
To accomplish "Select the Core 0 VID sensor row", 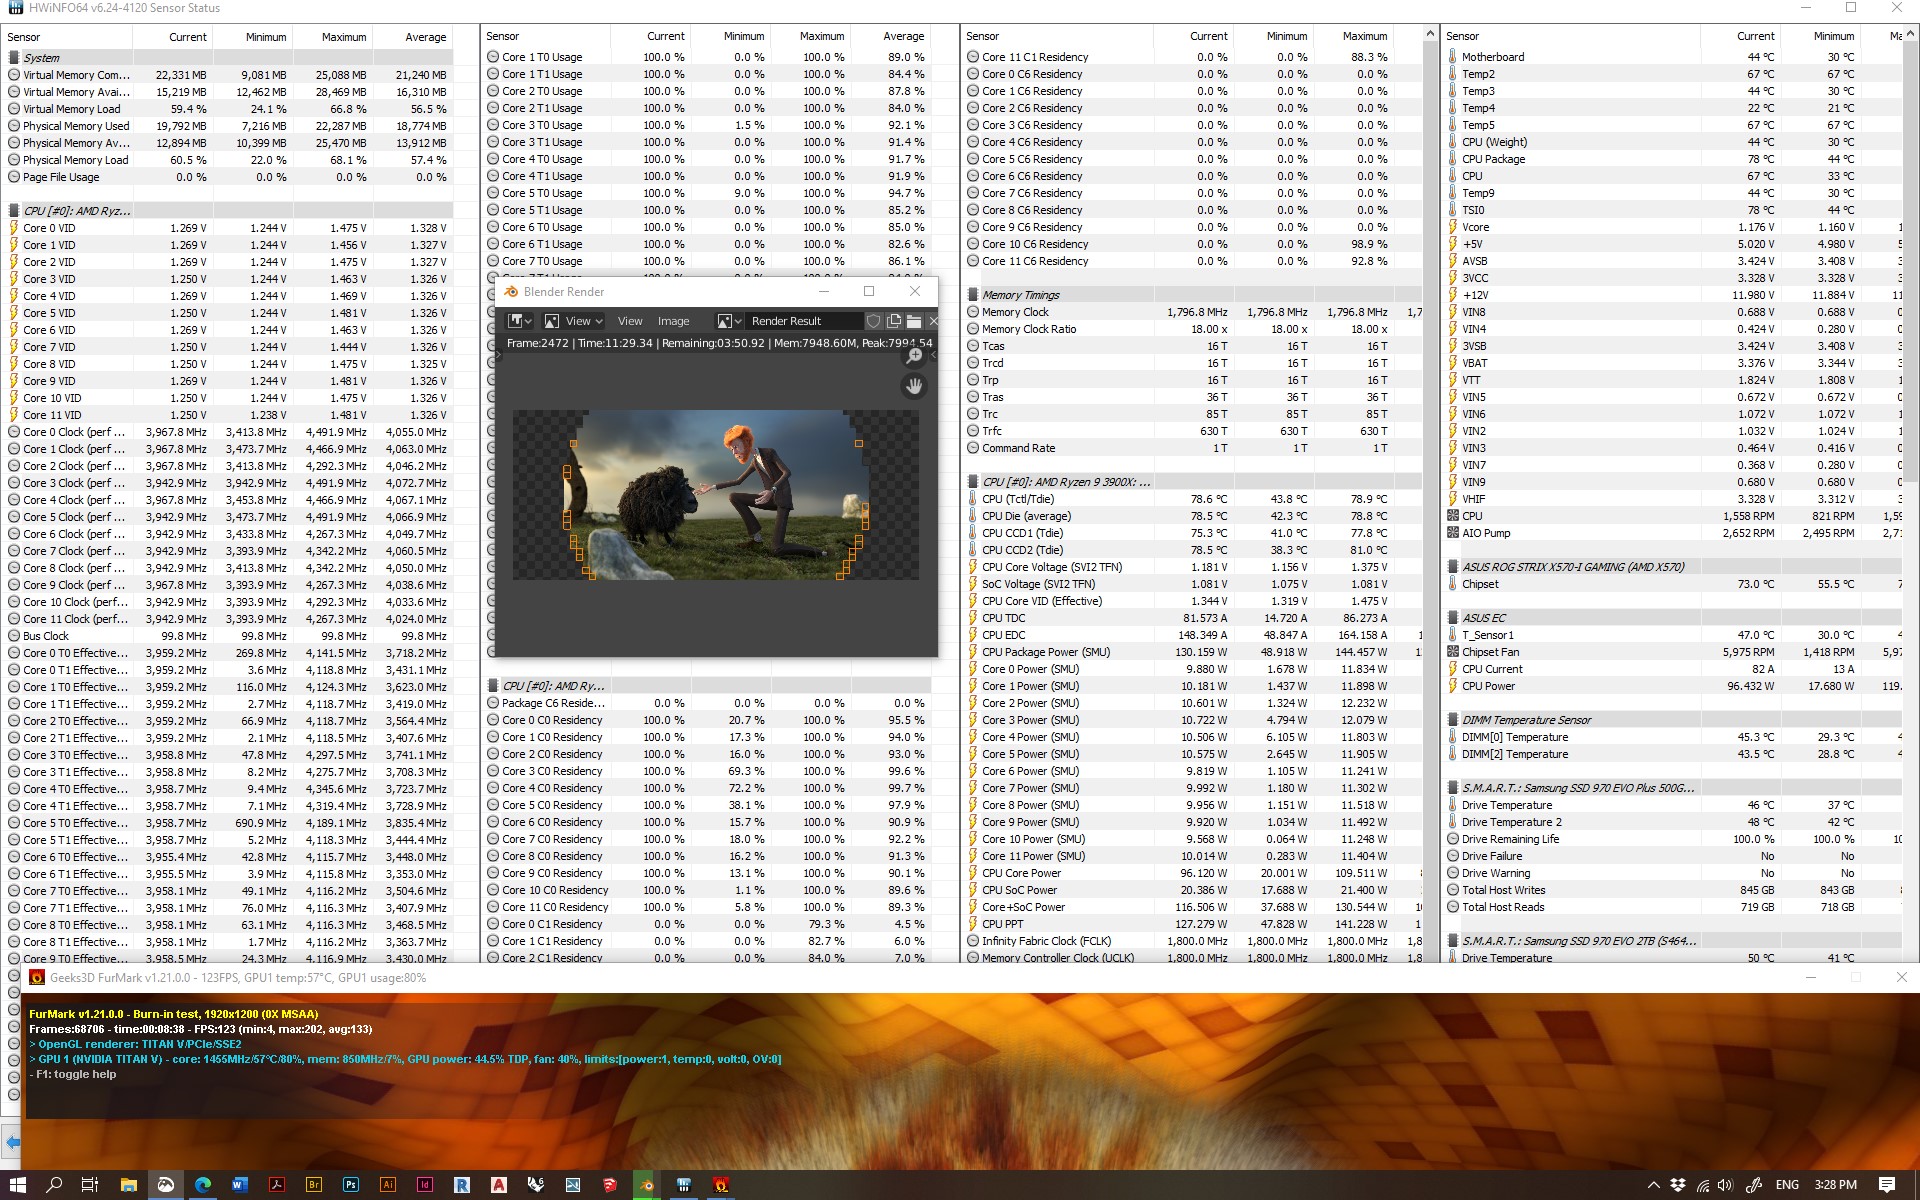I will coord(49,228).
